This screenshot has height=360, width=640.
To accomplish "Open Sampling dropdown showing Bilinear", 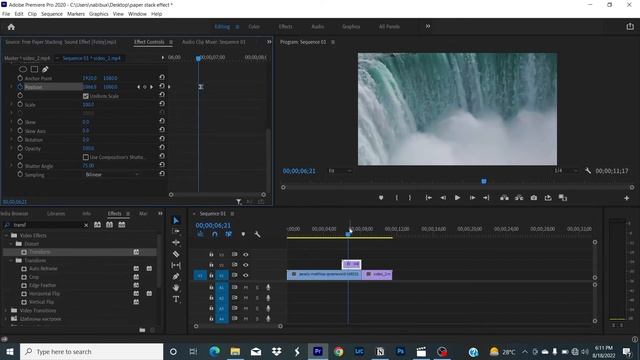I will (x=112, y=174).
